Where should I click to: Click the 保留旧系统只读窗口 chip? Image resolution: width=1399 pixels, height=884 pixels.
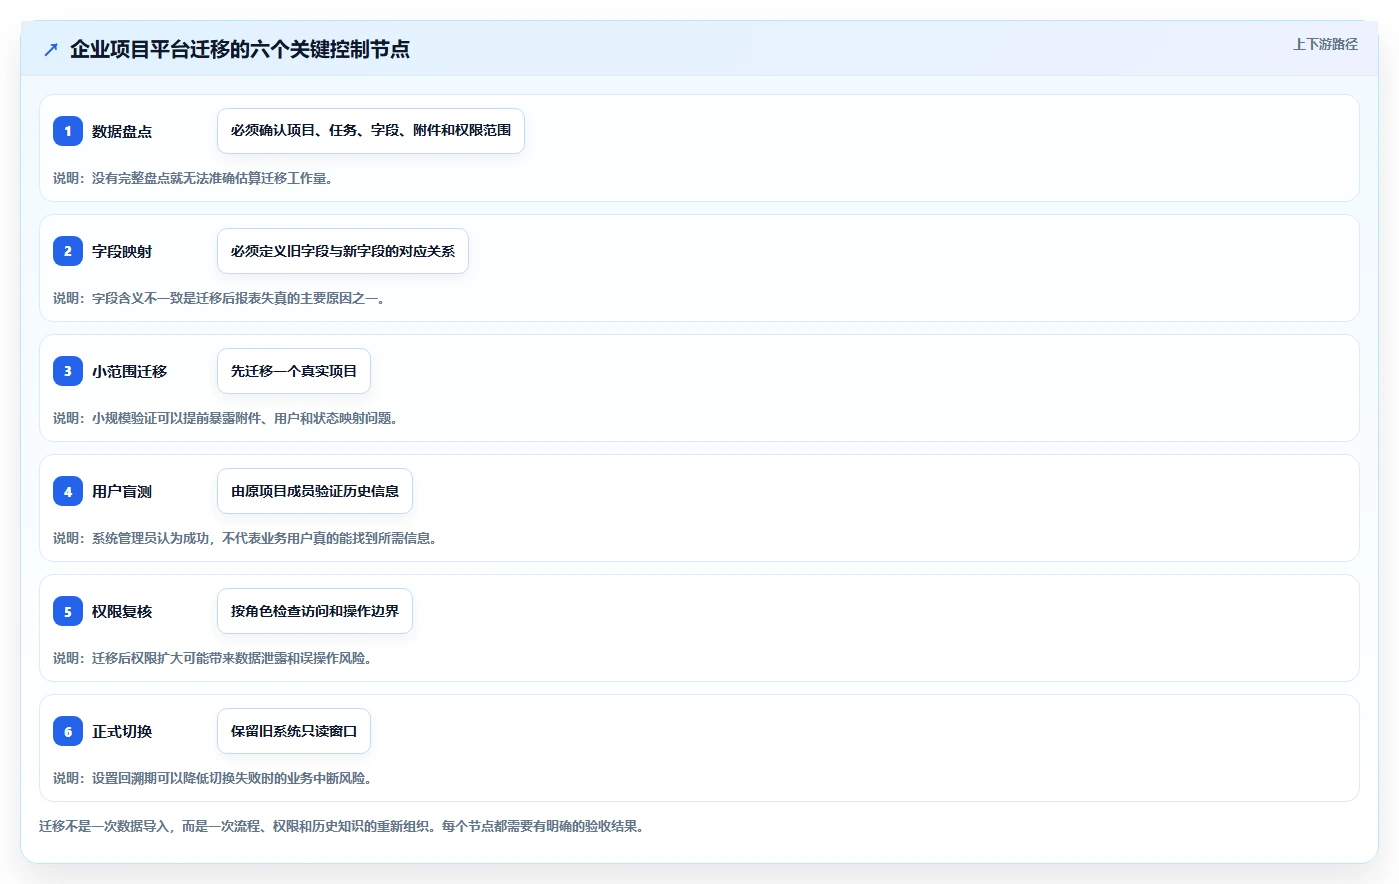[294, 731]
